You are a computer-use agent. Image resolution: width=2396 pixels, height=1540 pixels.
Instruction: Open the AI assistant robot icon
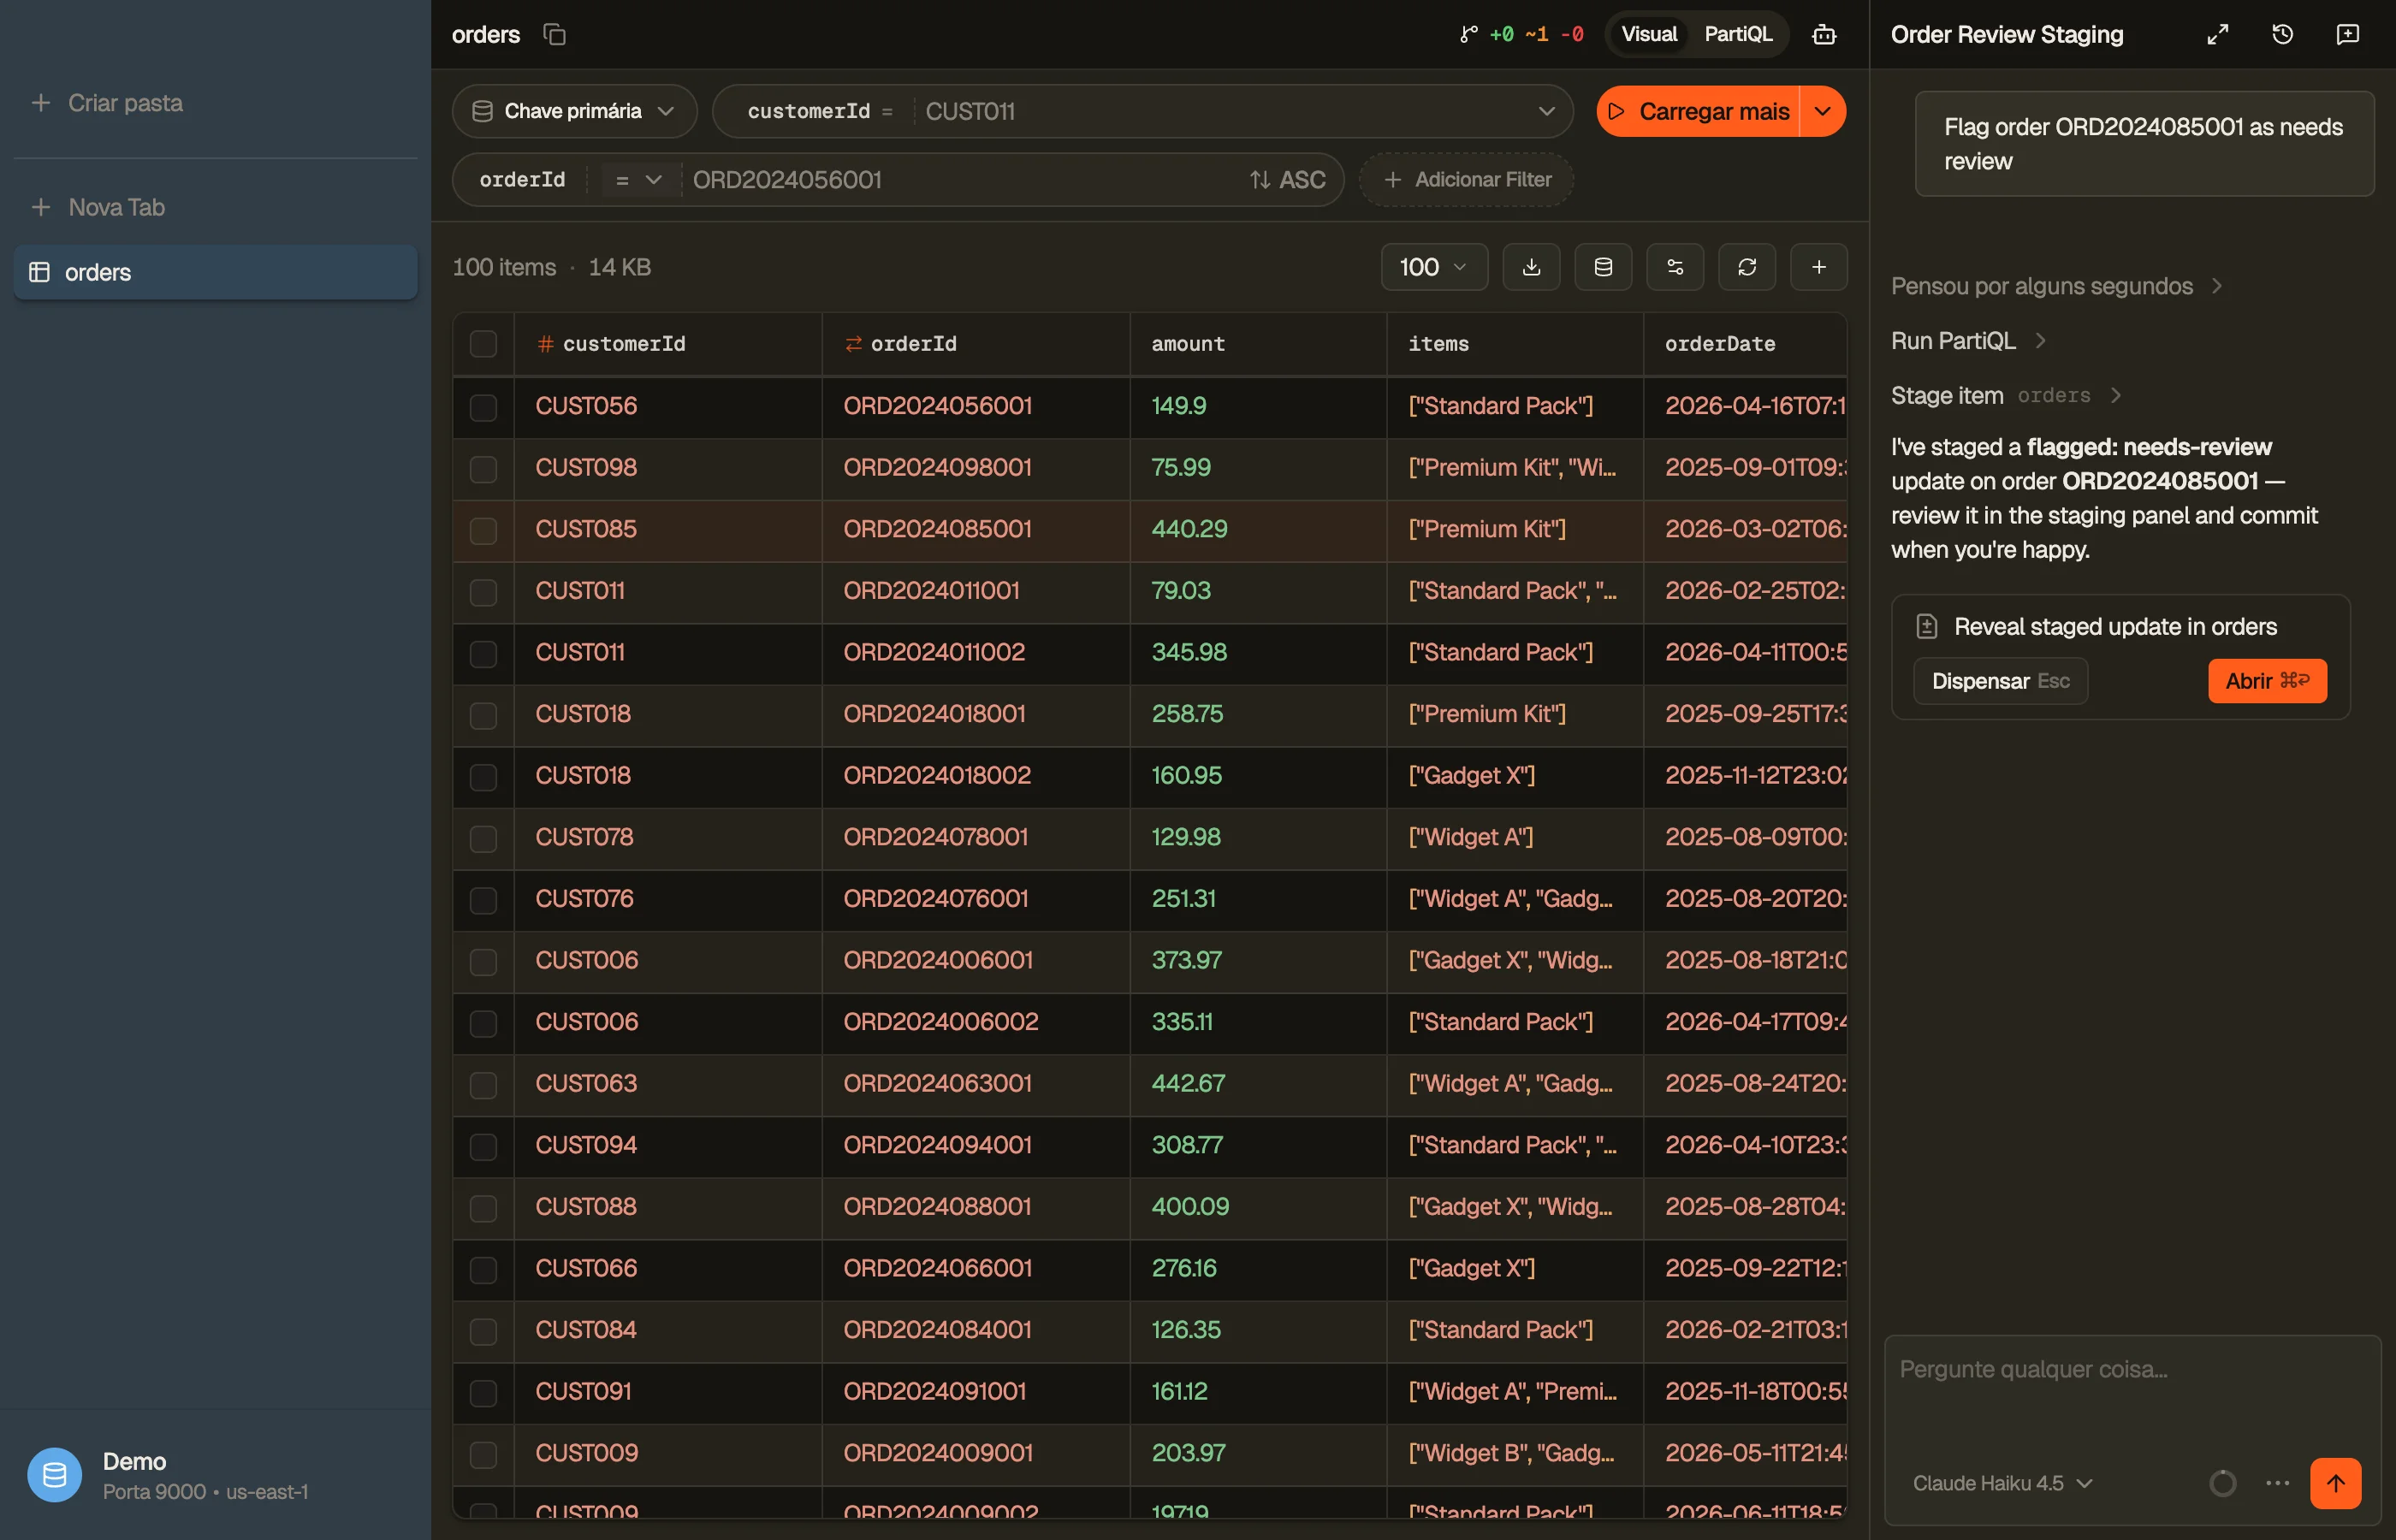point(1824,34)
